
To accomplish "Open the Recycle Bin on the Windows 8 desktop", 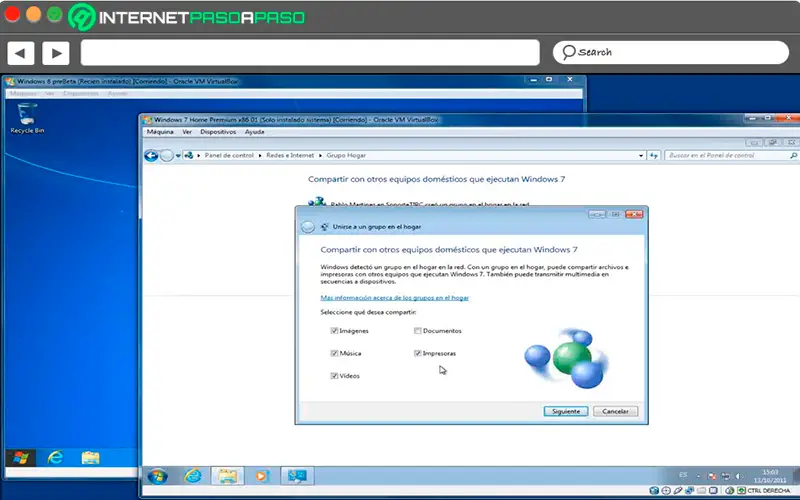I will [27, 118].
